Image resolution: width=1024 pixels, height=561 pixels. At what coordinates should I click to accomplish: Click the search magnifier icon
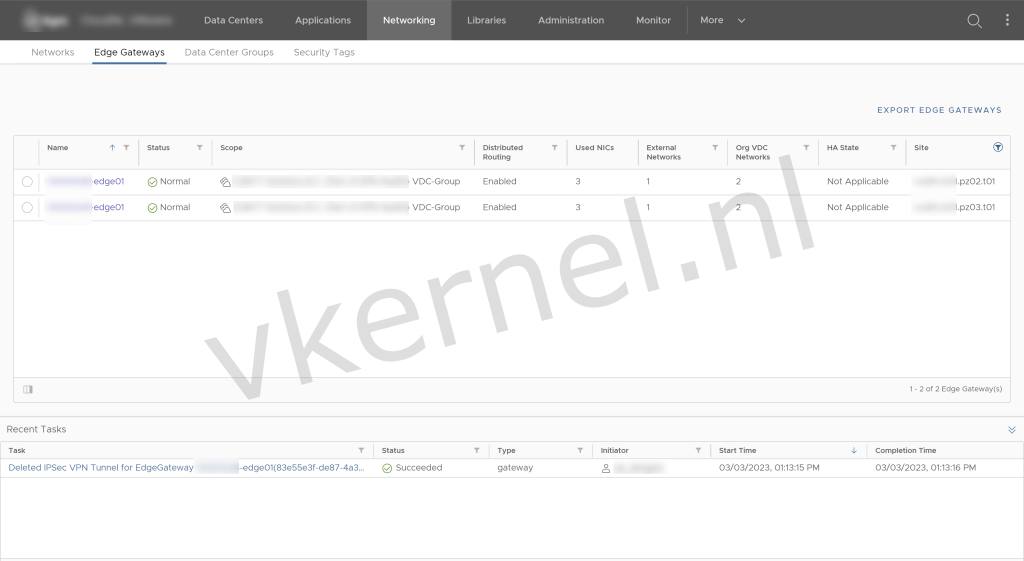(x=974, y=20)
